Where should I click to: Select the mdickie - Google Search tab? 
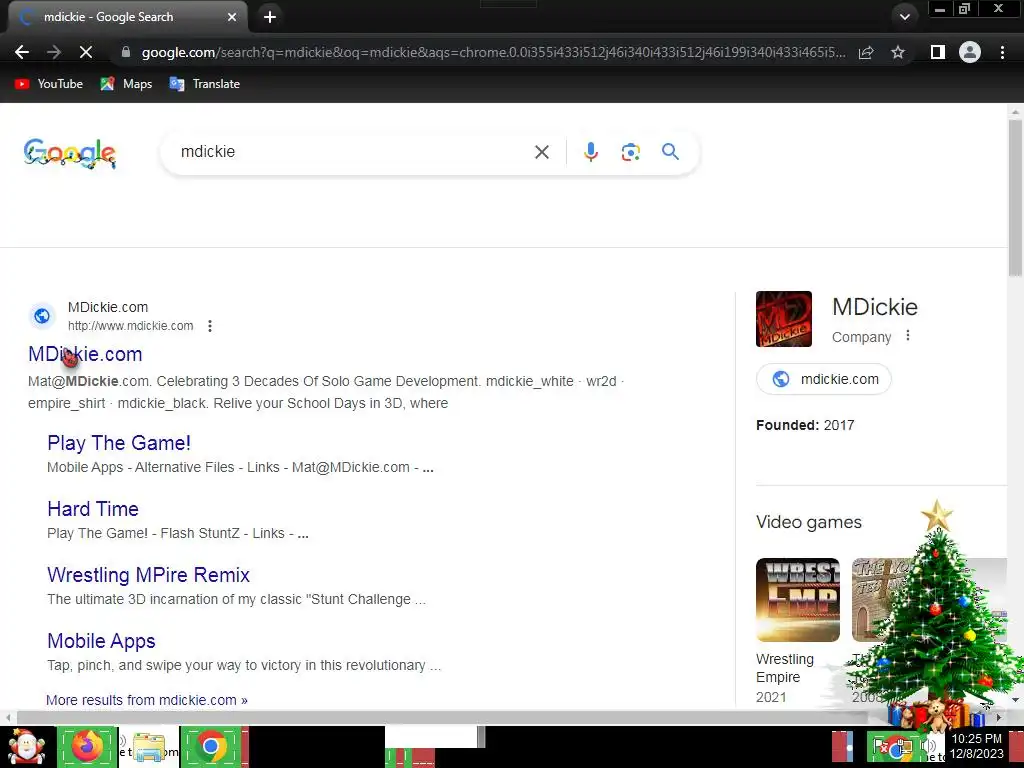[x=127, y=17]
